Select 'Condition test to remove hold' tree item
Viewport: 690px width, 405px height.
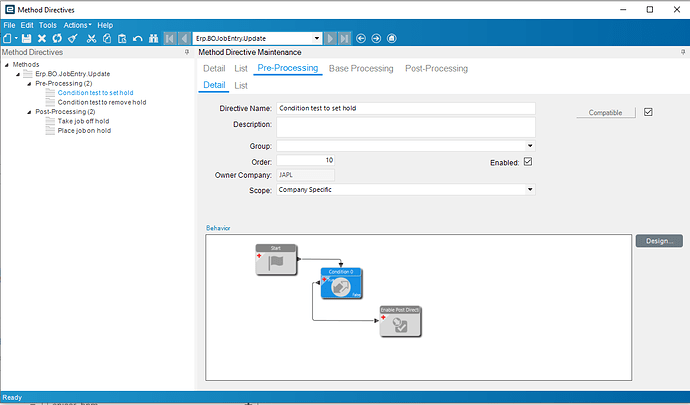(102, 102)
